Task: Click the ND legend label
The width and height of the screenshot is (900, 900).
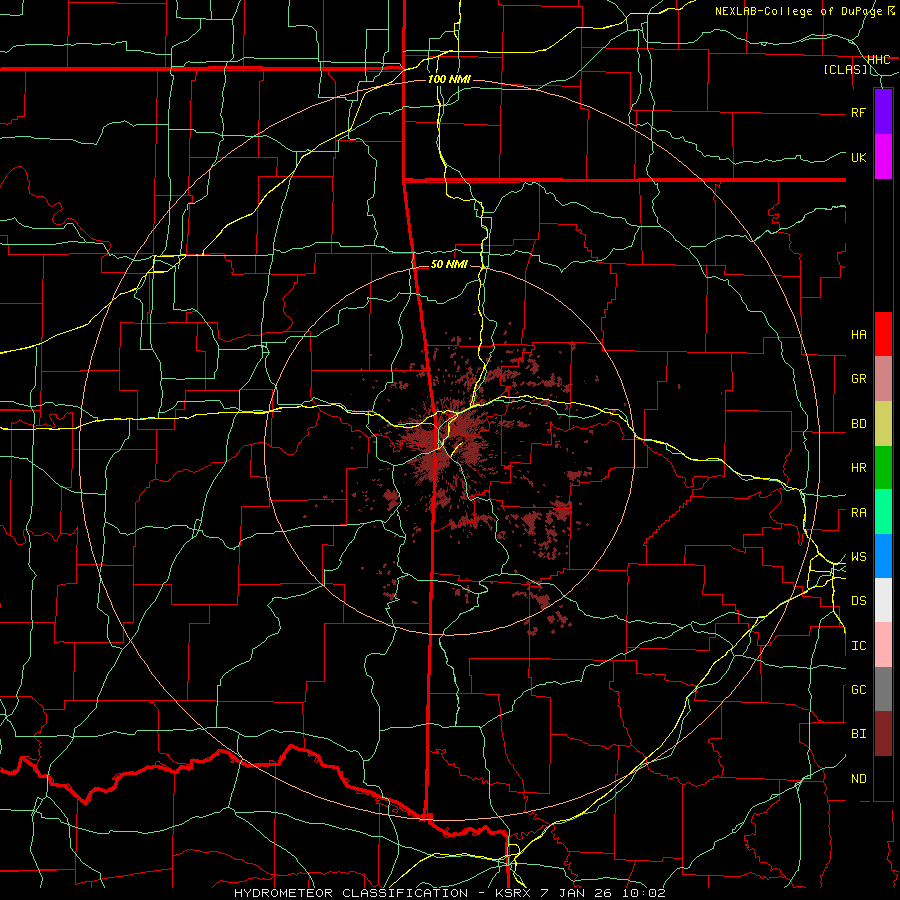Action: [858, 779]
